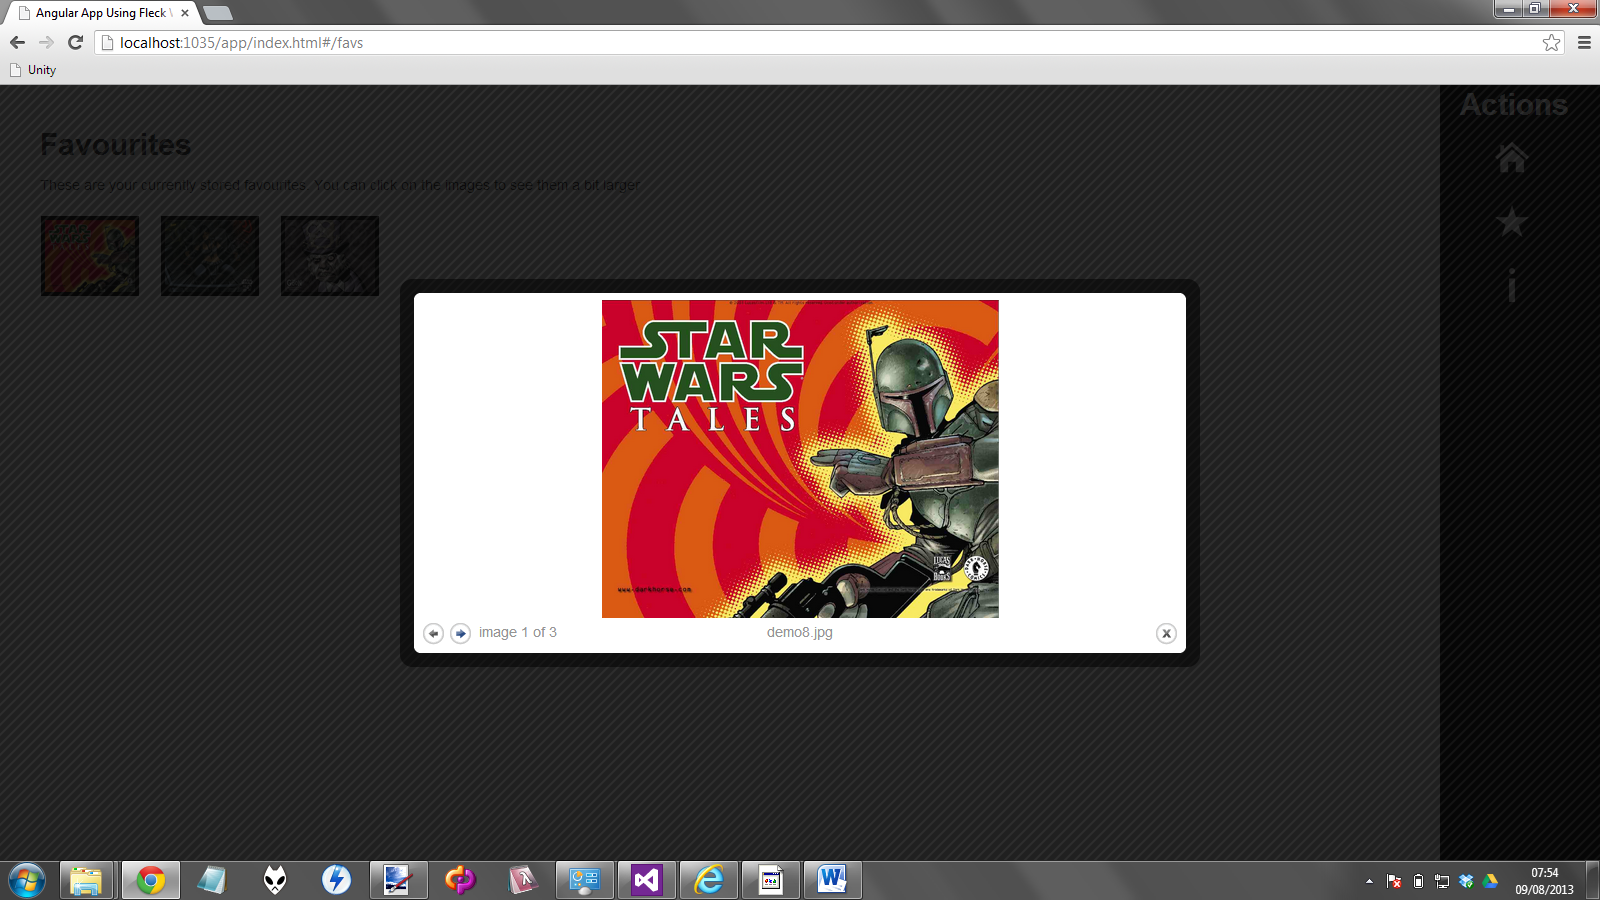
Task: Open the first favourite thumbnail
Action: (90, 256)
